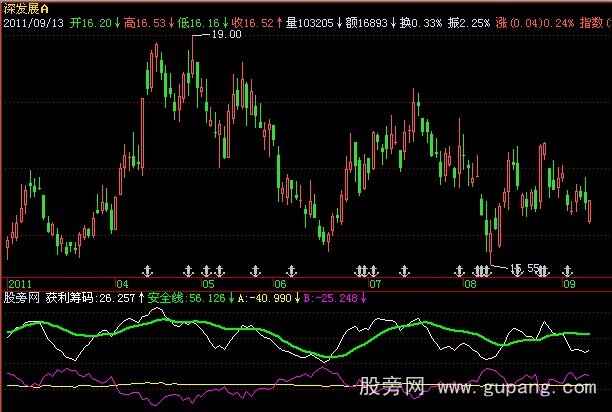This screenshot has height=412, width=612.
Task: Click the info marker just left of 05
Action: tap(188, 270)
